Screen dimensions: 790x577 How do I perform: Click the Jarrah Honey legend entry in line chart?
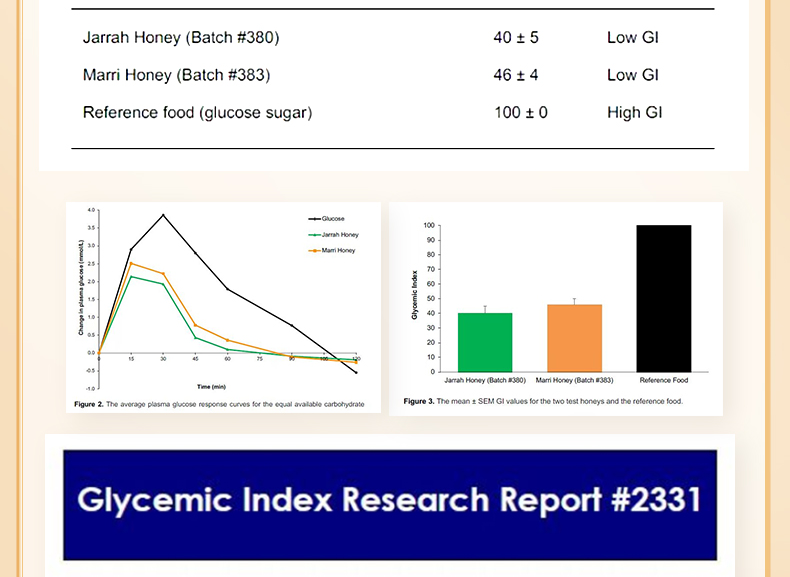click(x=338, y=234)
